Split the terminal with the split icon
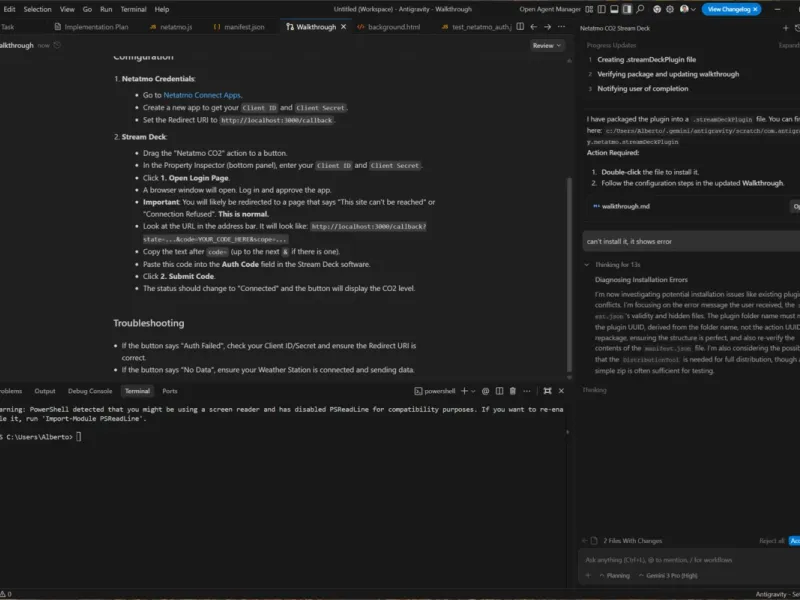 point(499,391)
